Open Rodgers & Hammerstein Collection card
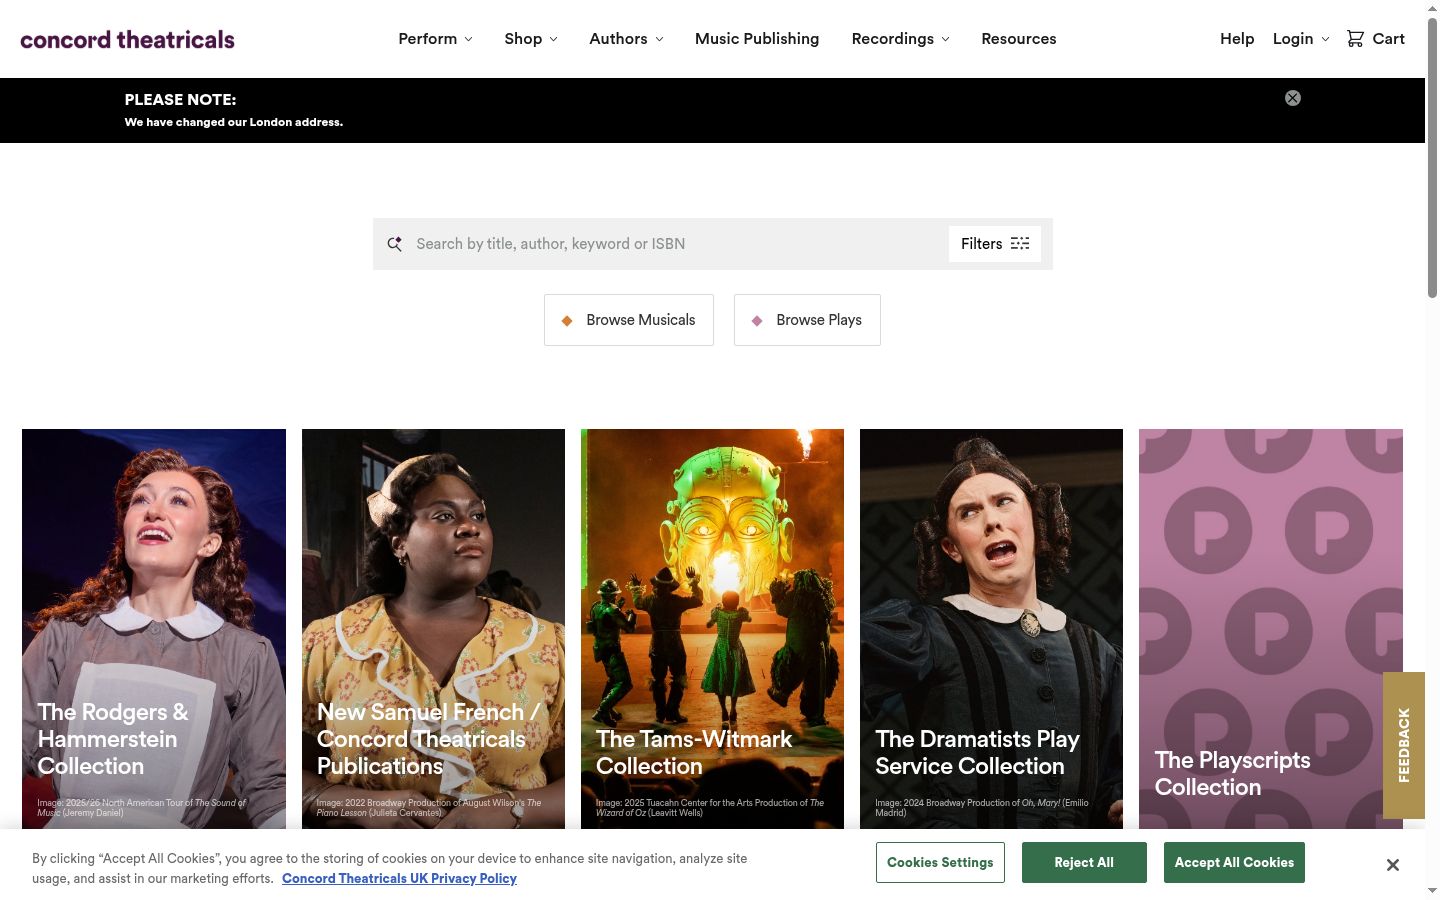The width and height of the screenshot is (1440, 900). [154, 629]
